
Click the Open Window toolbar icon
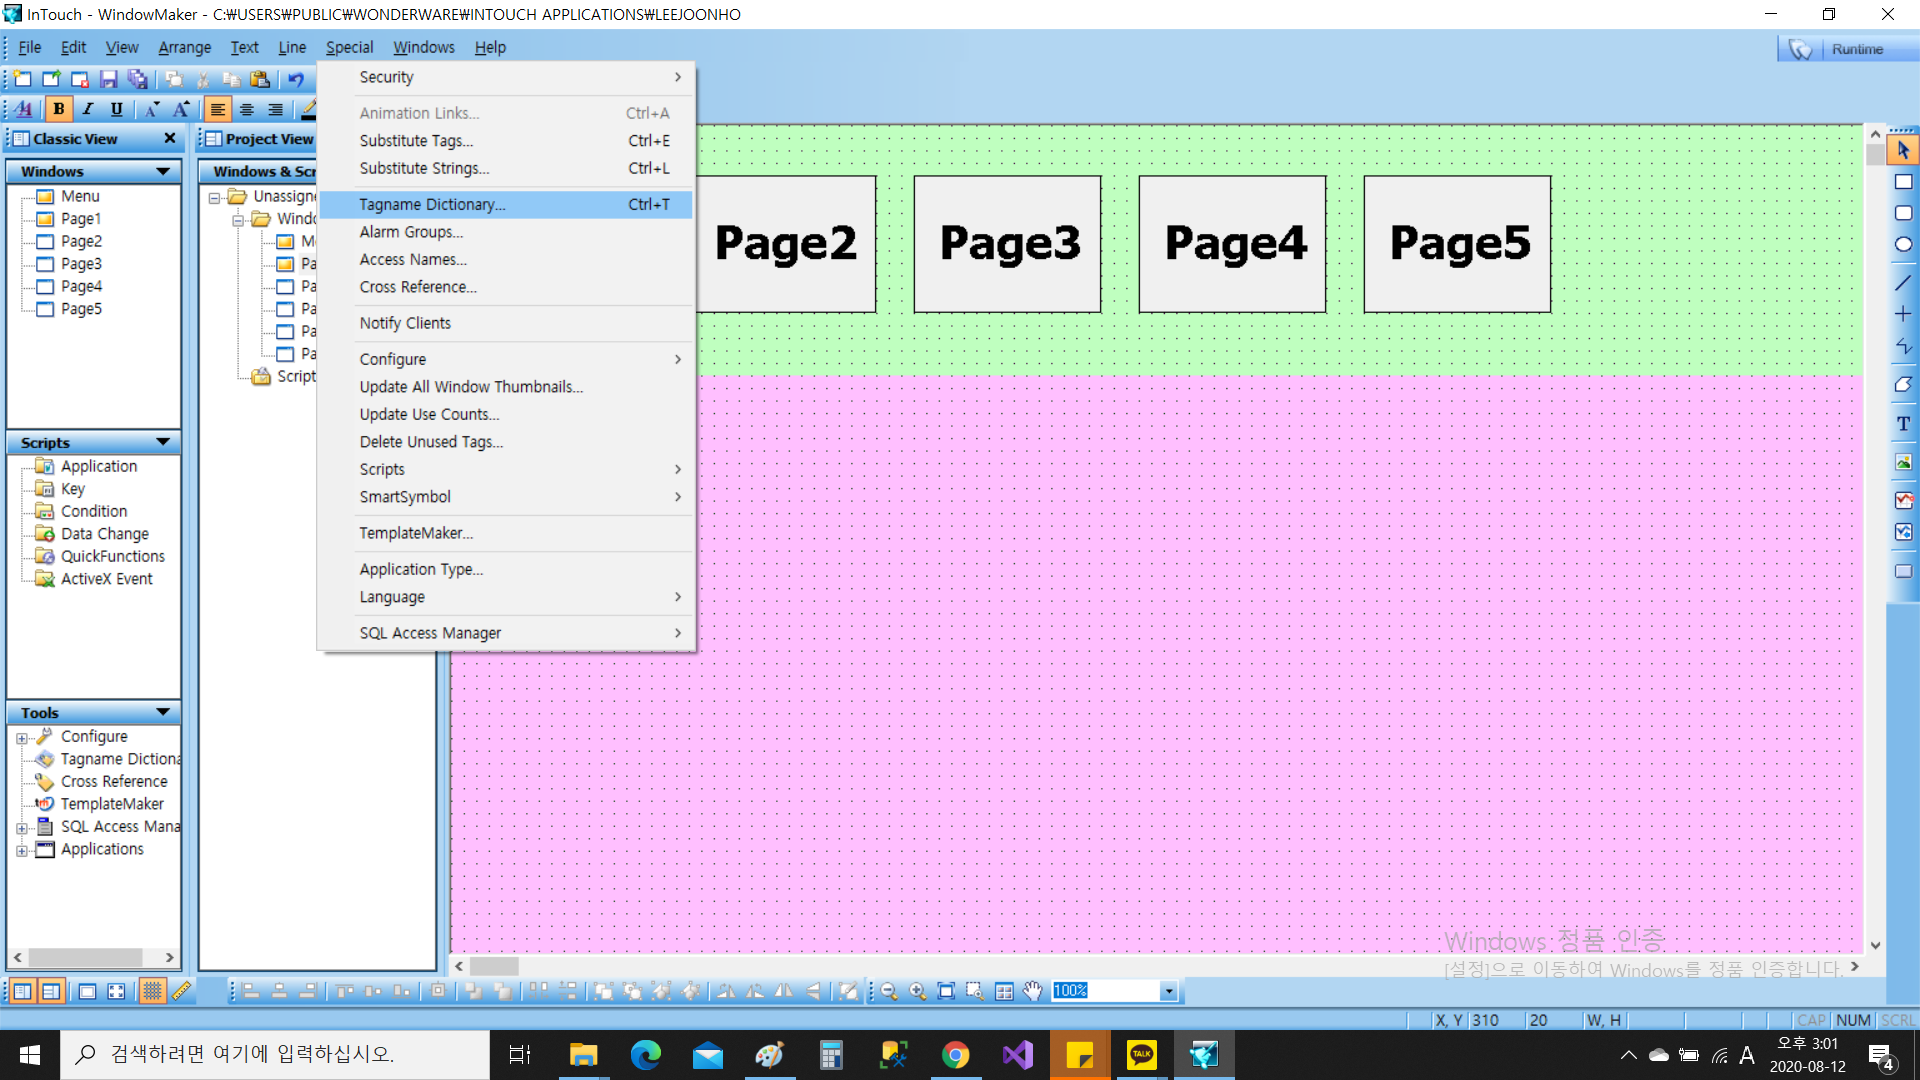click(x=51, y=79)
